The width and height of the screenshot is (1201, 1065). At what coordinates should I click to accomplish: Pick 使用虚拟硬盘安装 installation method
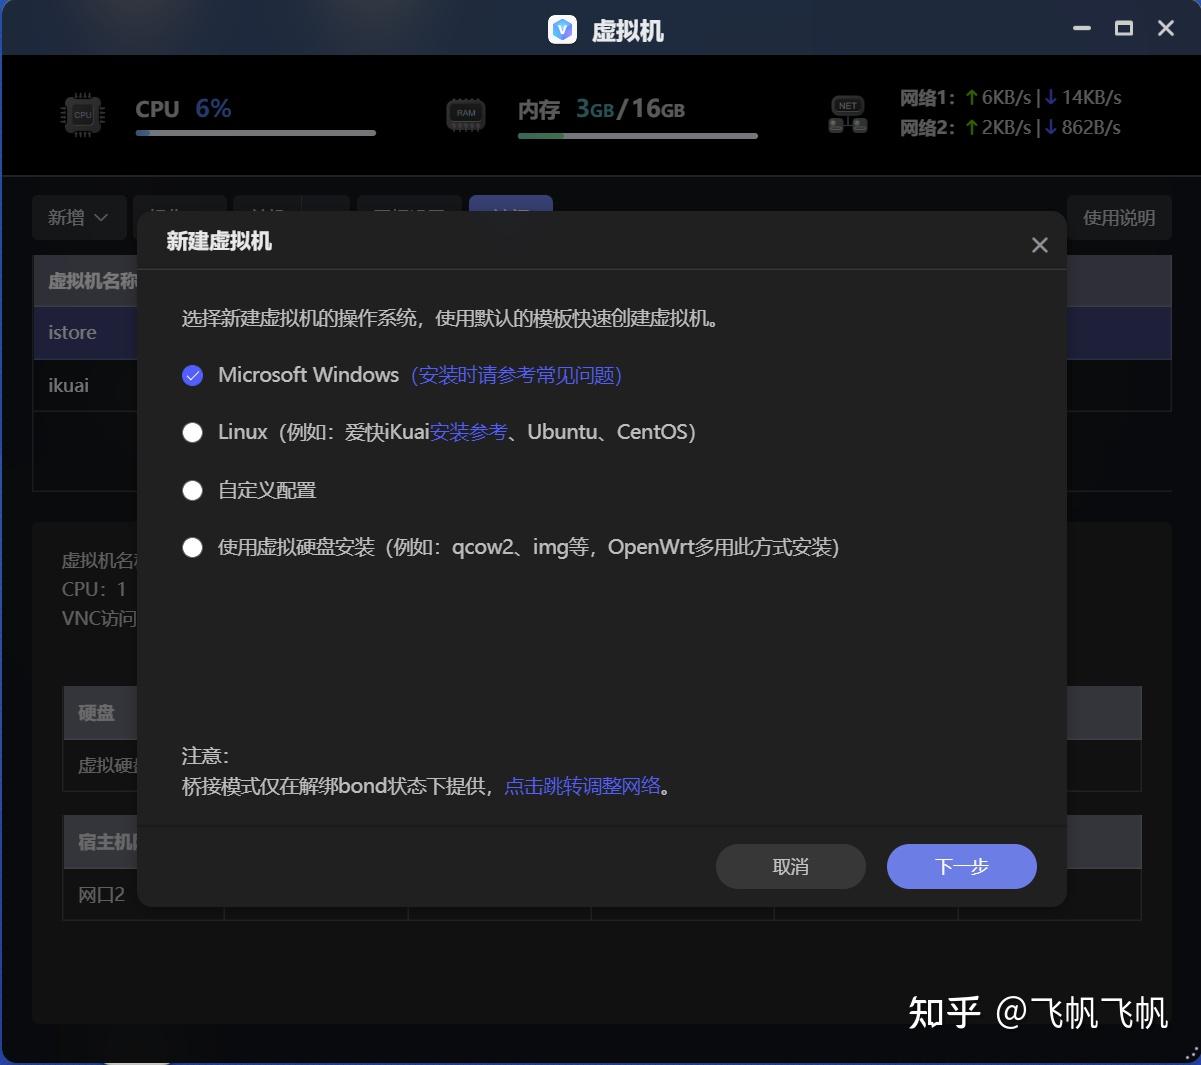(192, 547)
